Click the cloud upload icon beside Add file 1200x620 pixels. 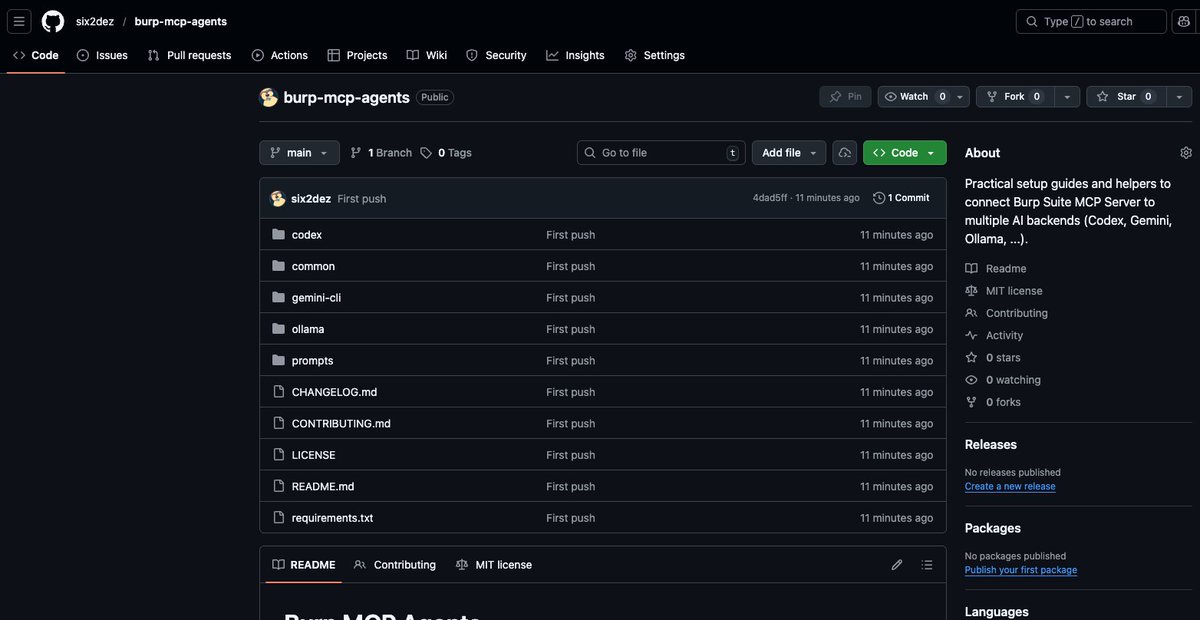pos(845,153)
